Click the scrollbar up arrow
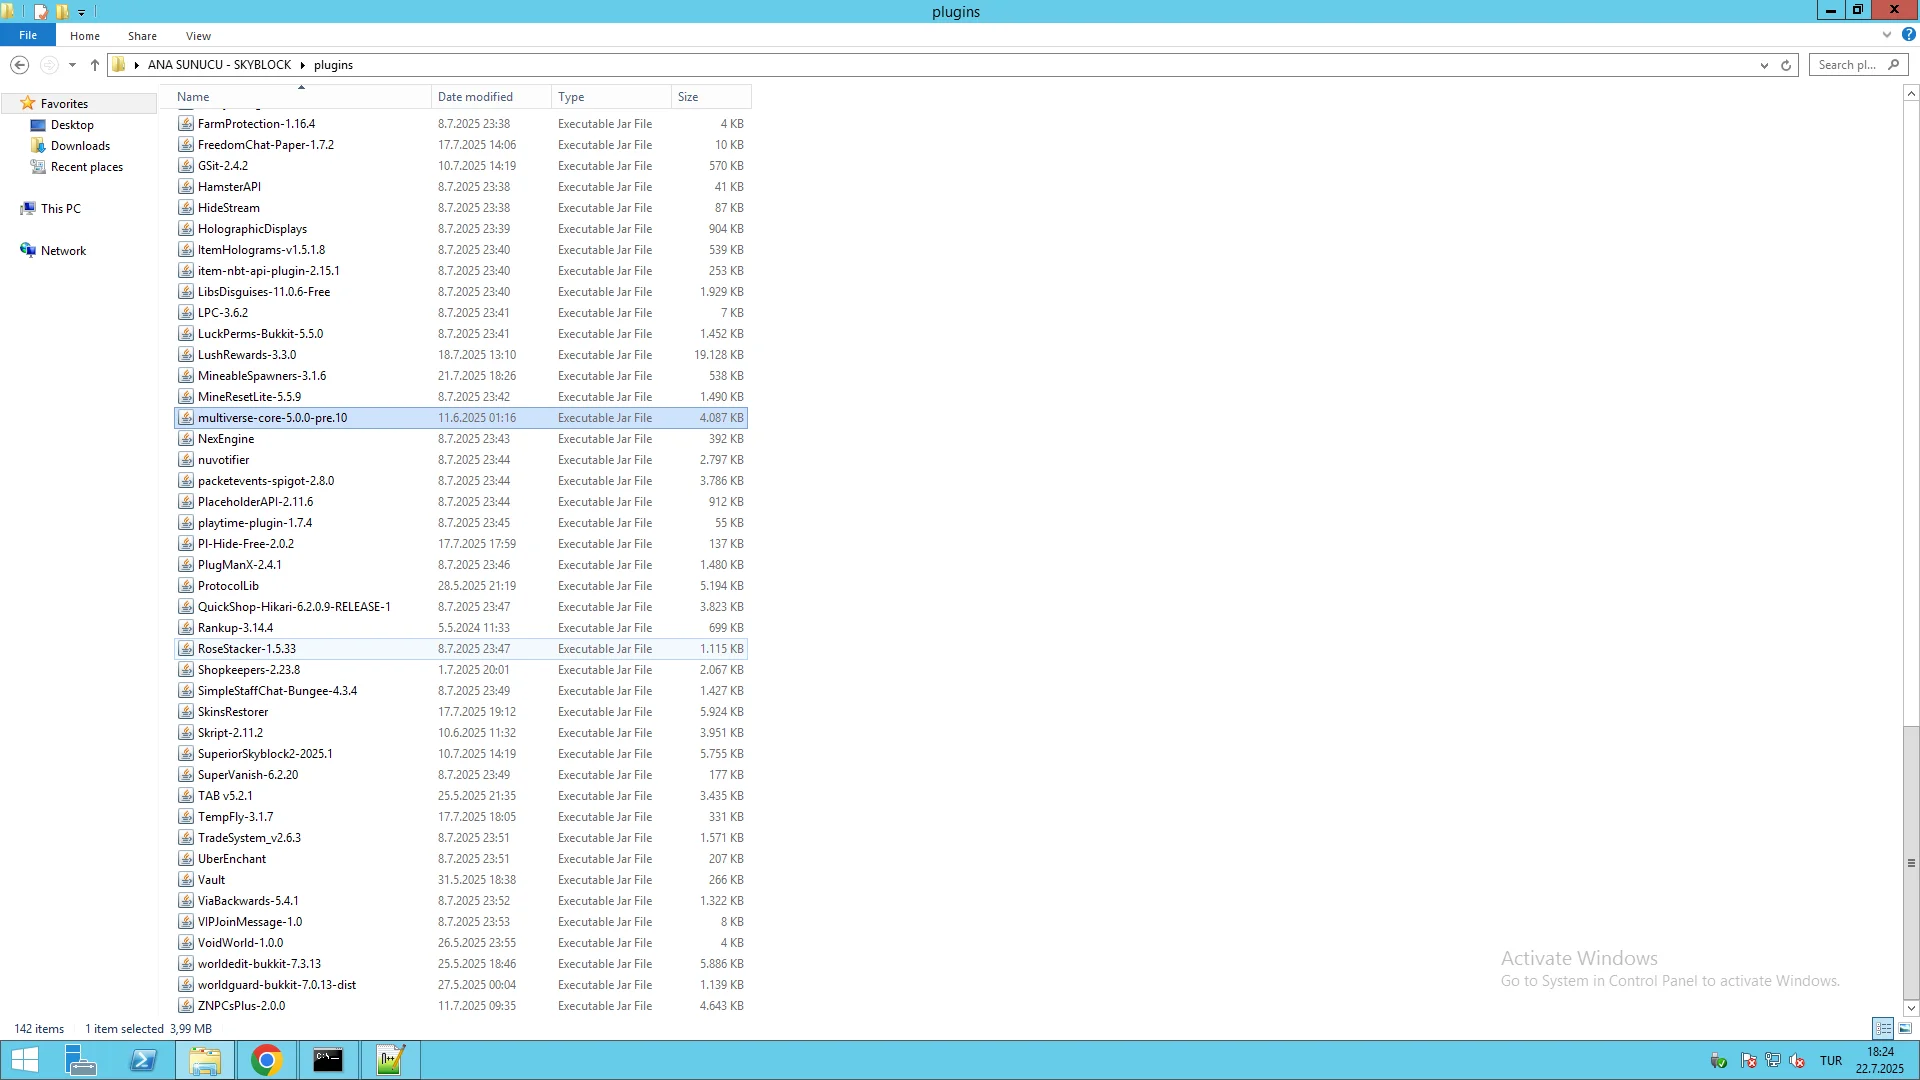This screenshot has width=1920, height=1080. point(1911,93)
